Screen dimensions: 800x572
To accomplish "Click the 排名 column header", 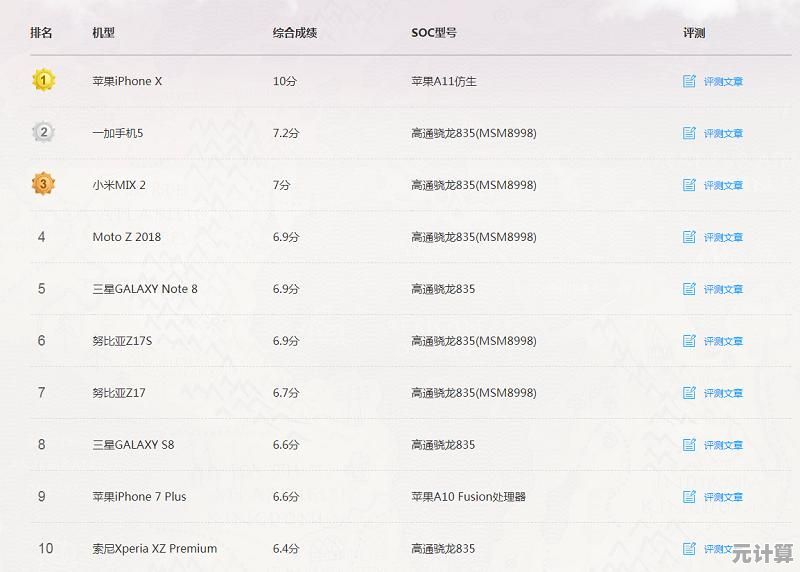I will pyautogui.click(x=42, y=33).
